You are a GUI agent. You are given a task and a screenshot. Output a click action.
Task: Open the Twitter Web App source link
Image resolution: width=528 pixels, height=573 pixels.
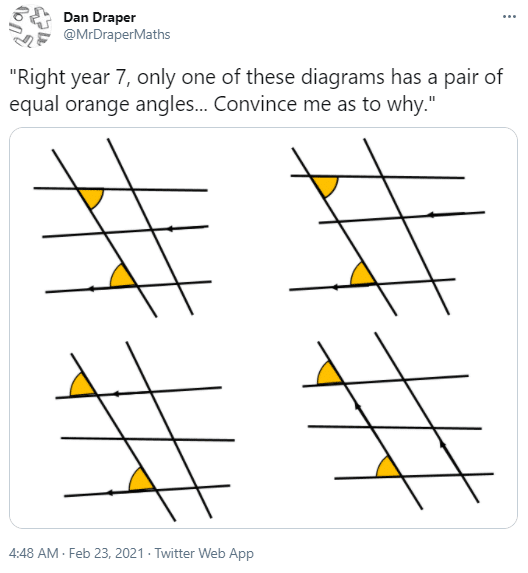[x=204, y=553]
